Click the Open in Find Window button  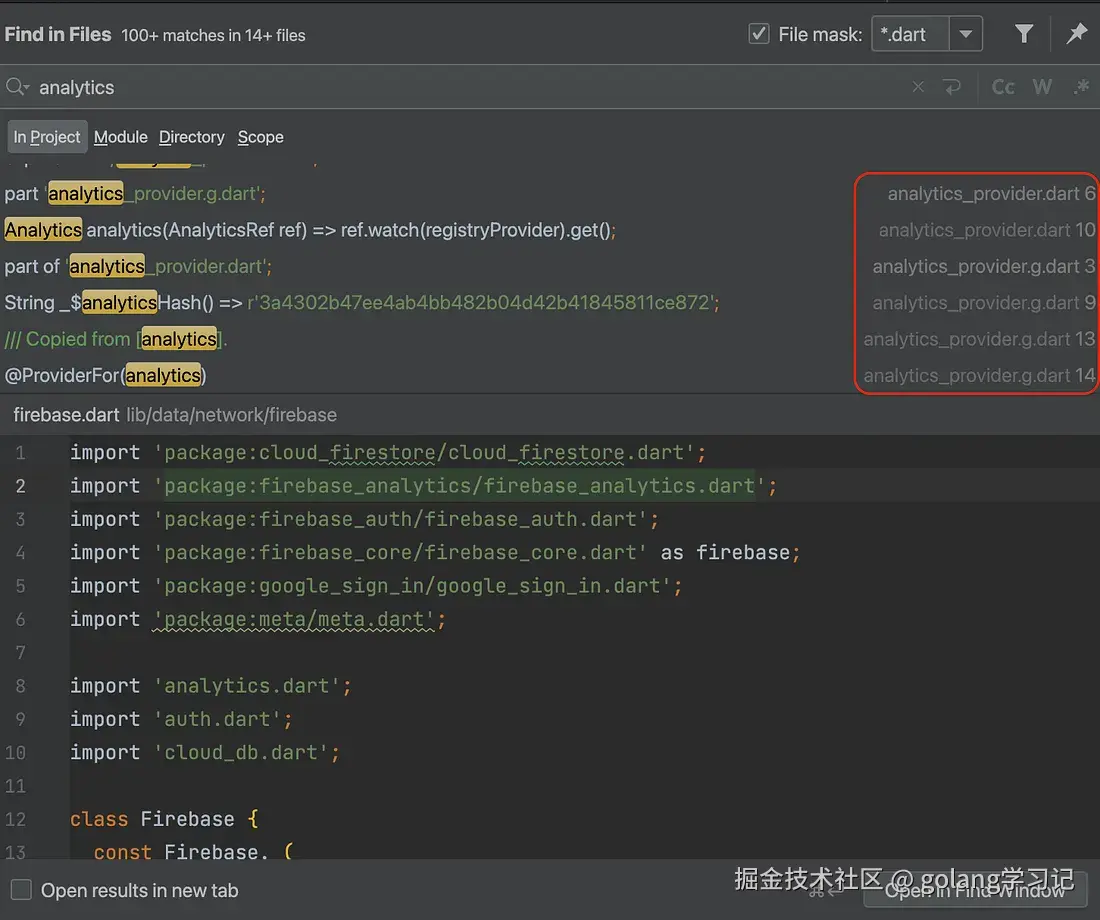coord(974,890)
